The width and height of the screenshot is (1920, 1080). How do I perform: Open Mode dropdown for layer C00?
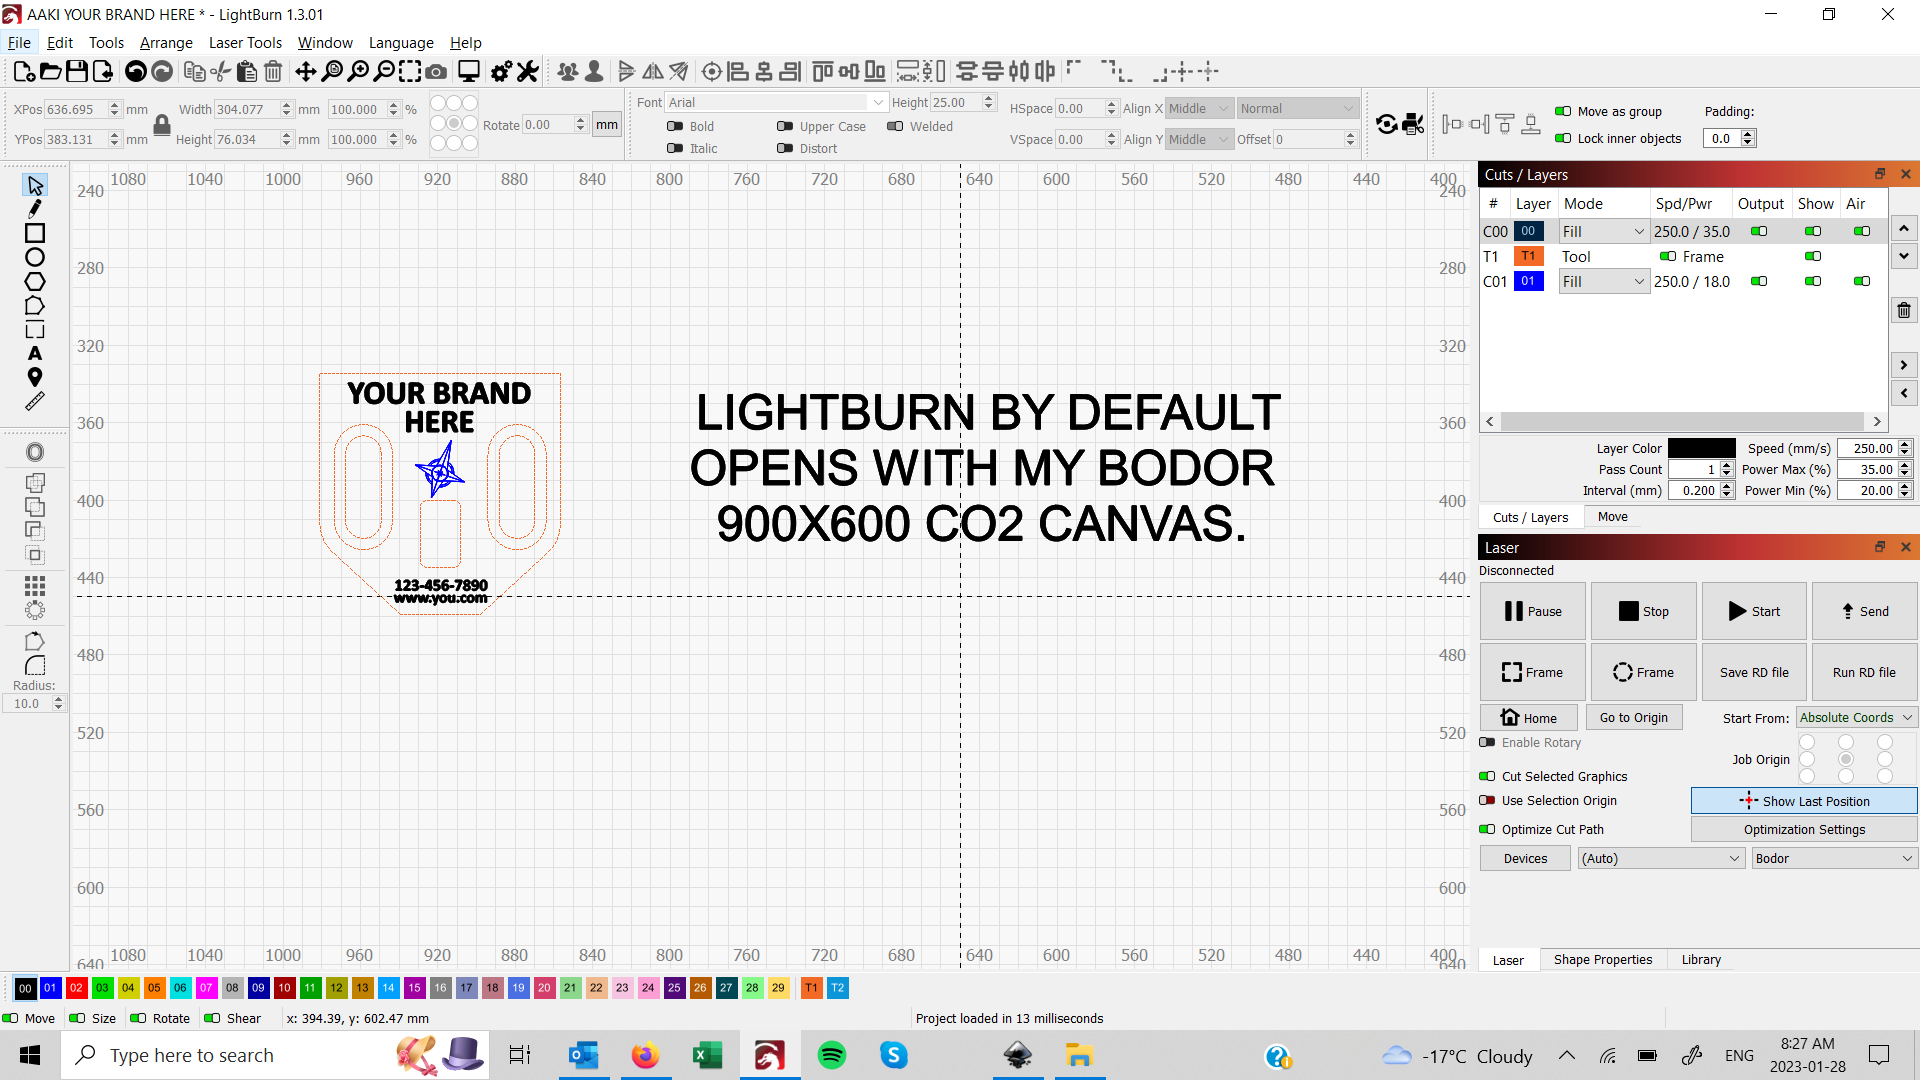point(1603,231)
